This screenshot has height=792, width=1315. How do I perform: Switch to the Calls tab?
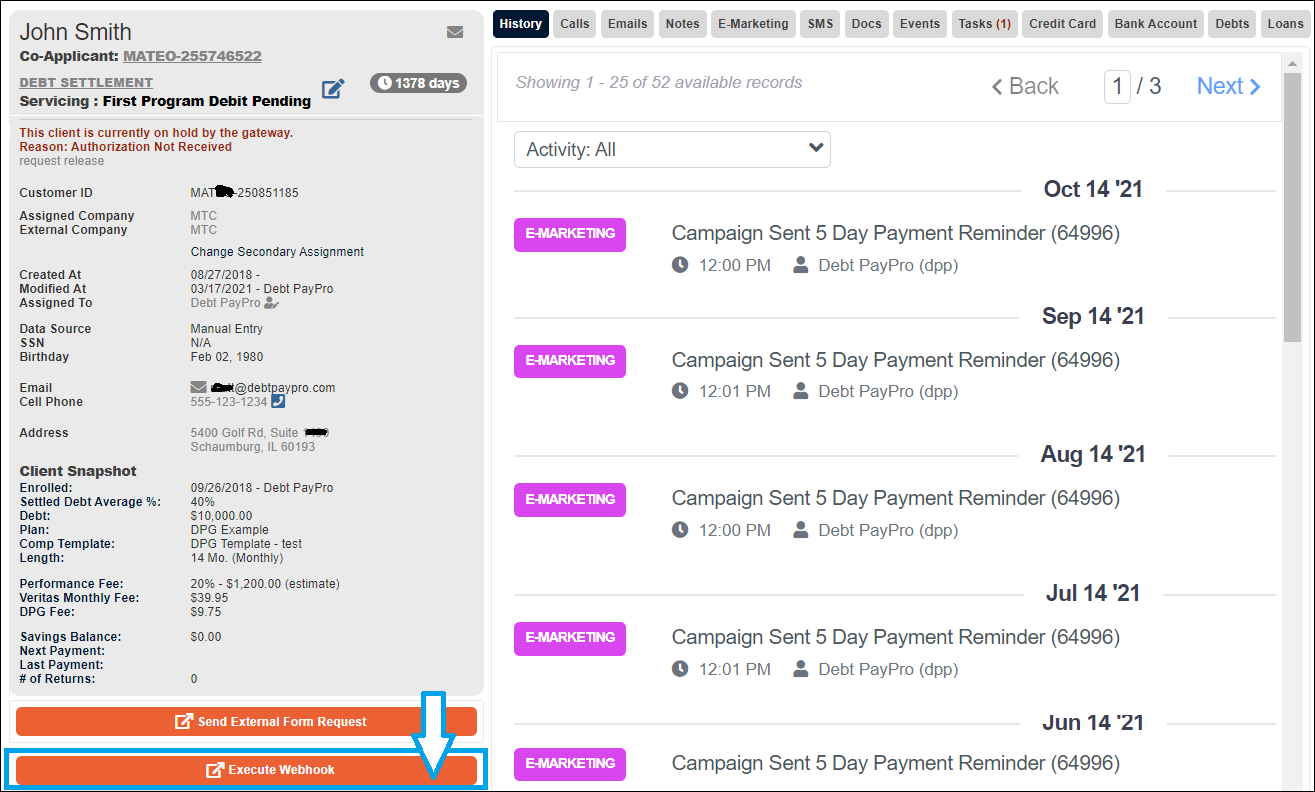coord(574,23)
